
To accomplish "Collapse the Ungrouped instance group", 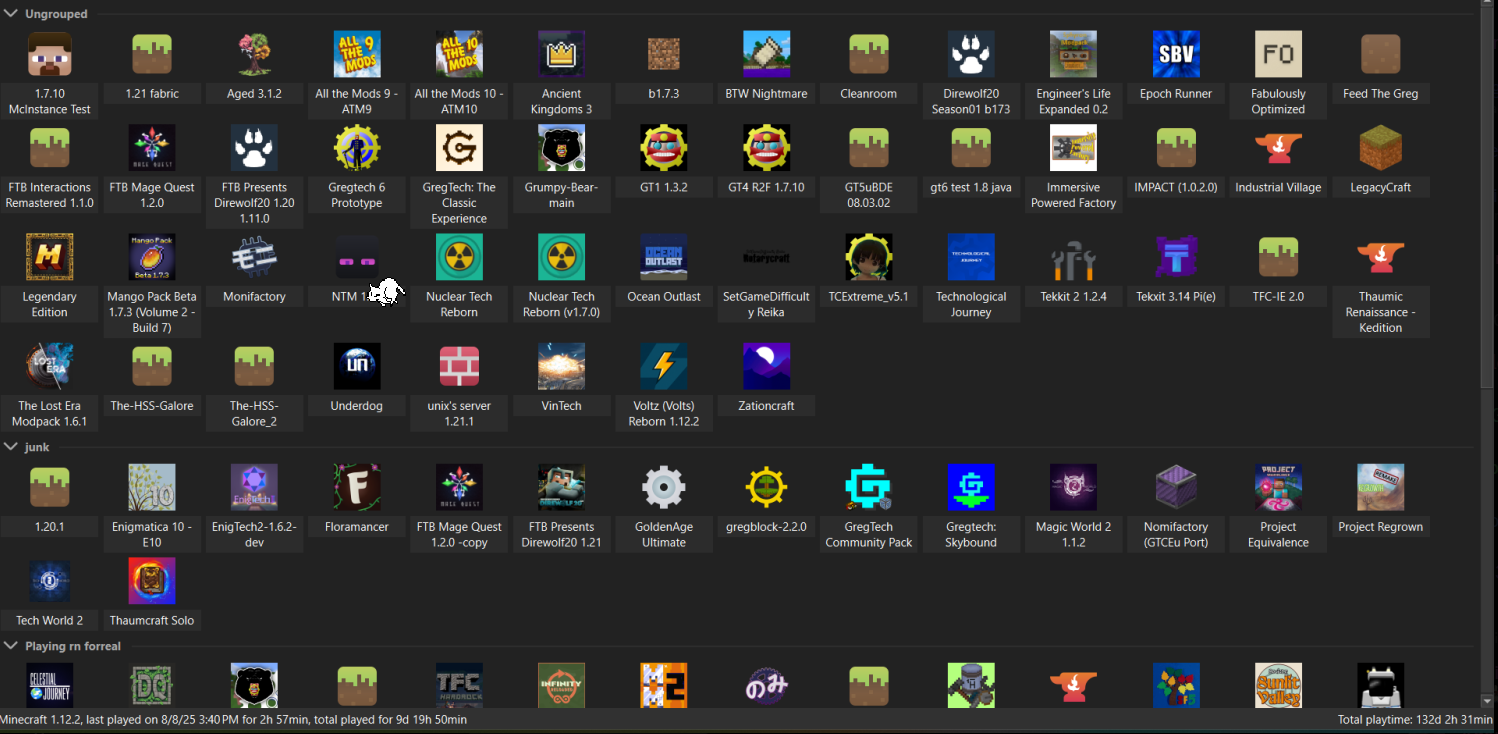I will pos(11,14).
